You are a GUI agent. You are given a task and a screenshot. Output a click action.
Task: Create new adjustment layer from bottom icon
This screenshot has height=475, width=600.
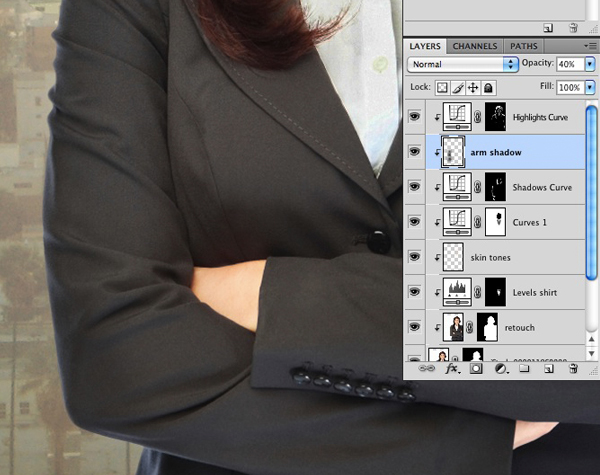tap(499, 369)
